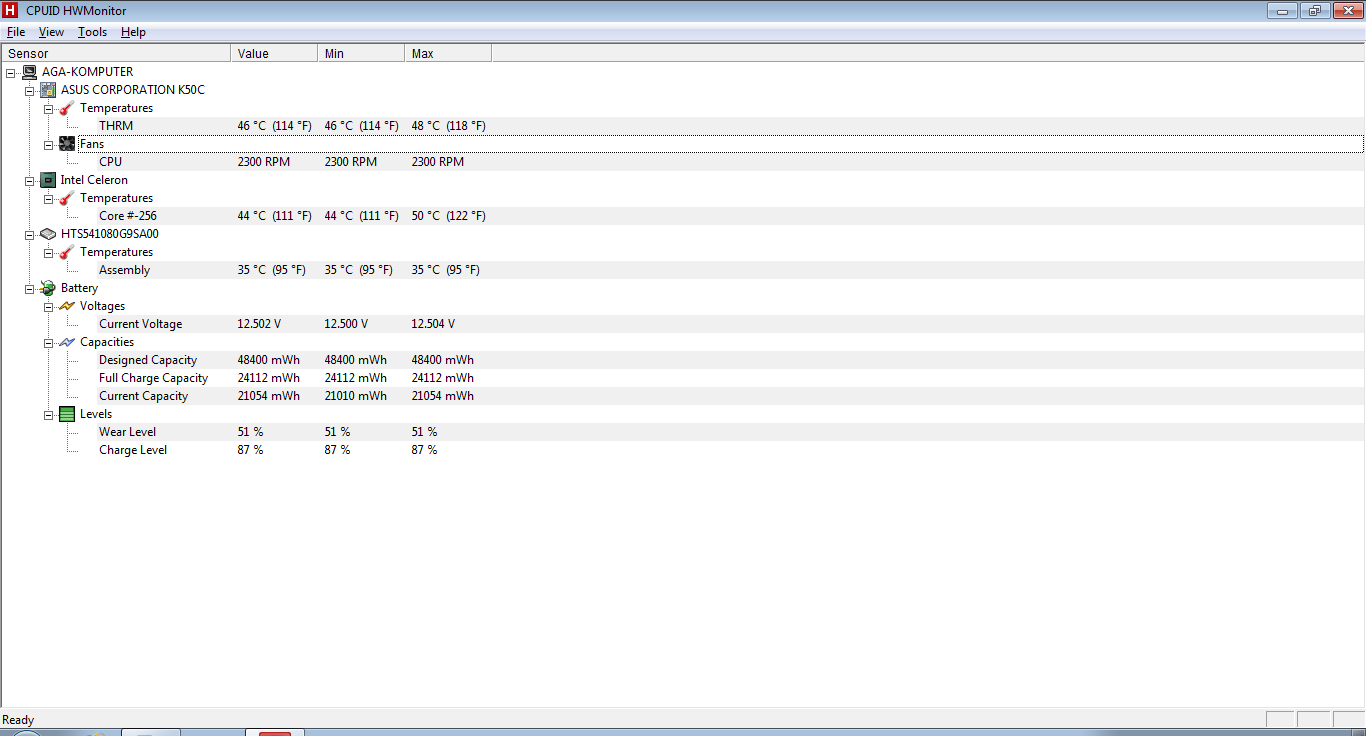Viewport: 1366px width, 736px height.
Task: Click the Intel Celeron processor chip icon
Action: coord(48,180)
